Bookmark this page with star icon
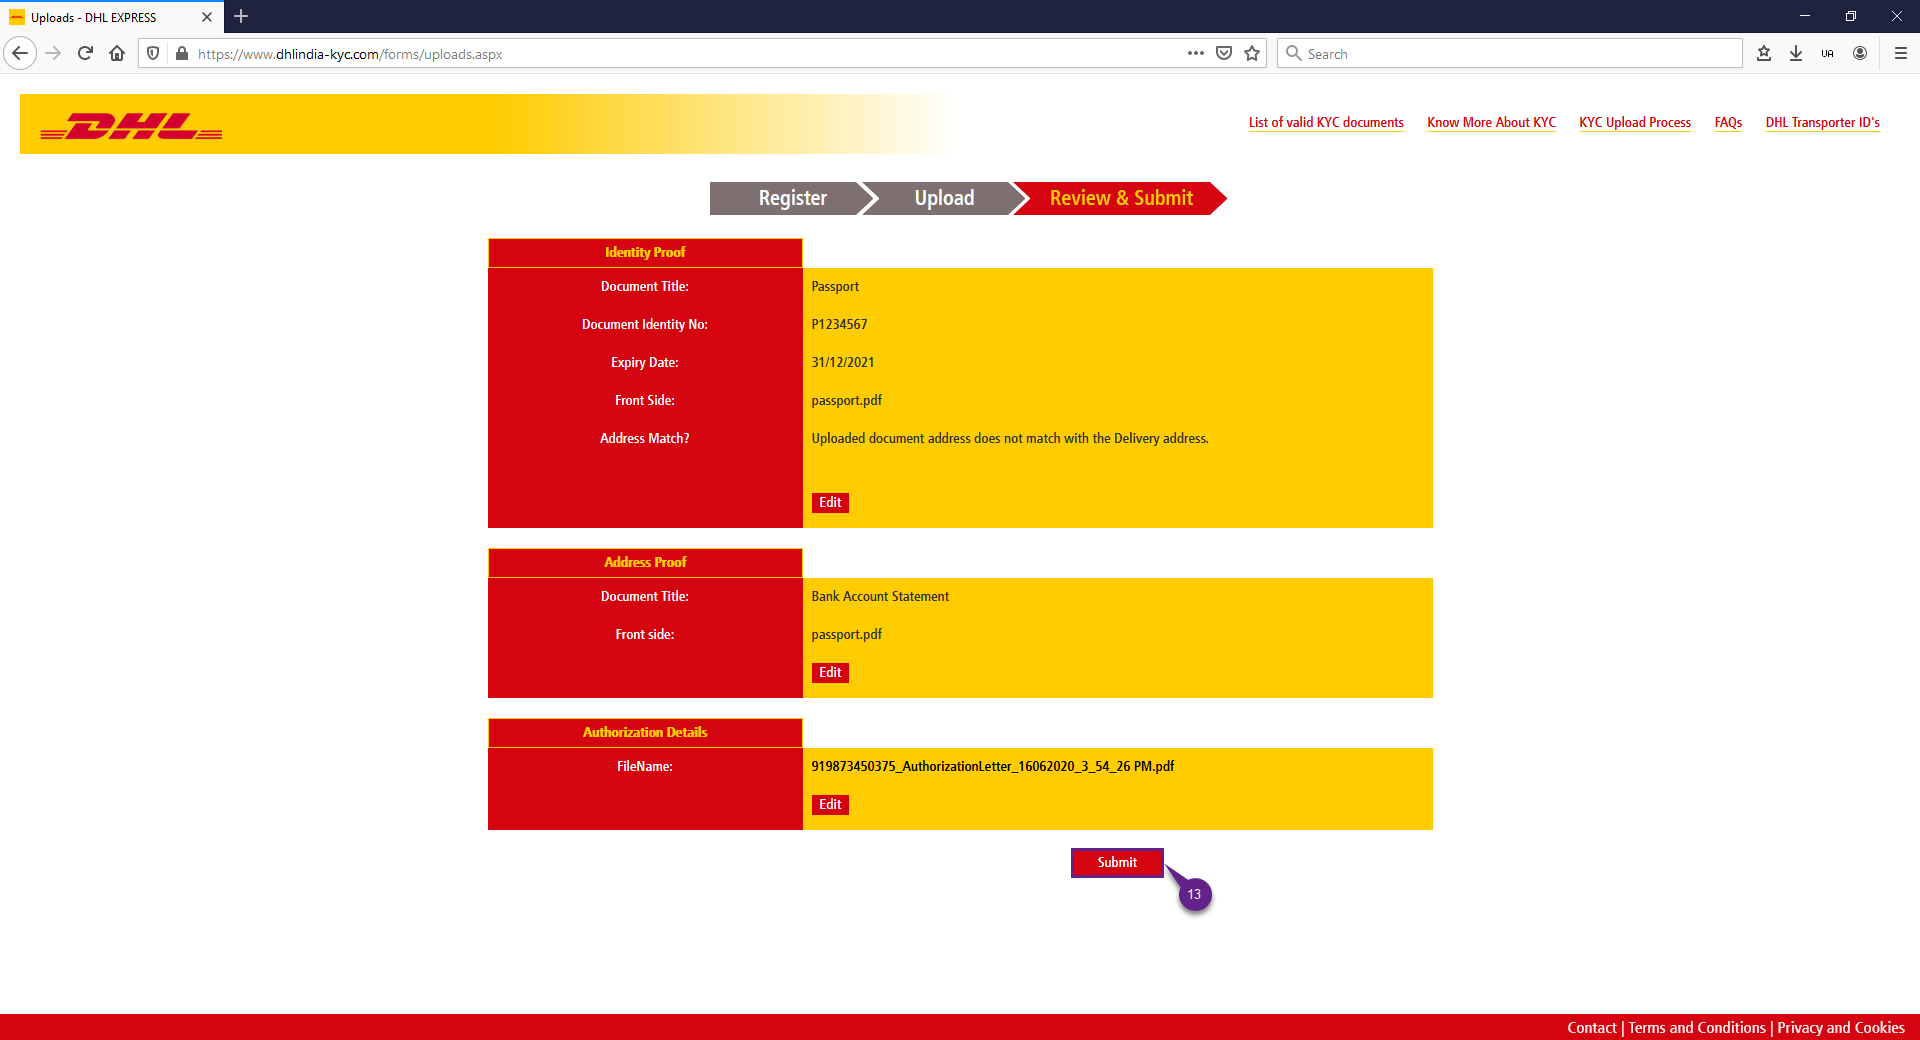 (1252, 53)
